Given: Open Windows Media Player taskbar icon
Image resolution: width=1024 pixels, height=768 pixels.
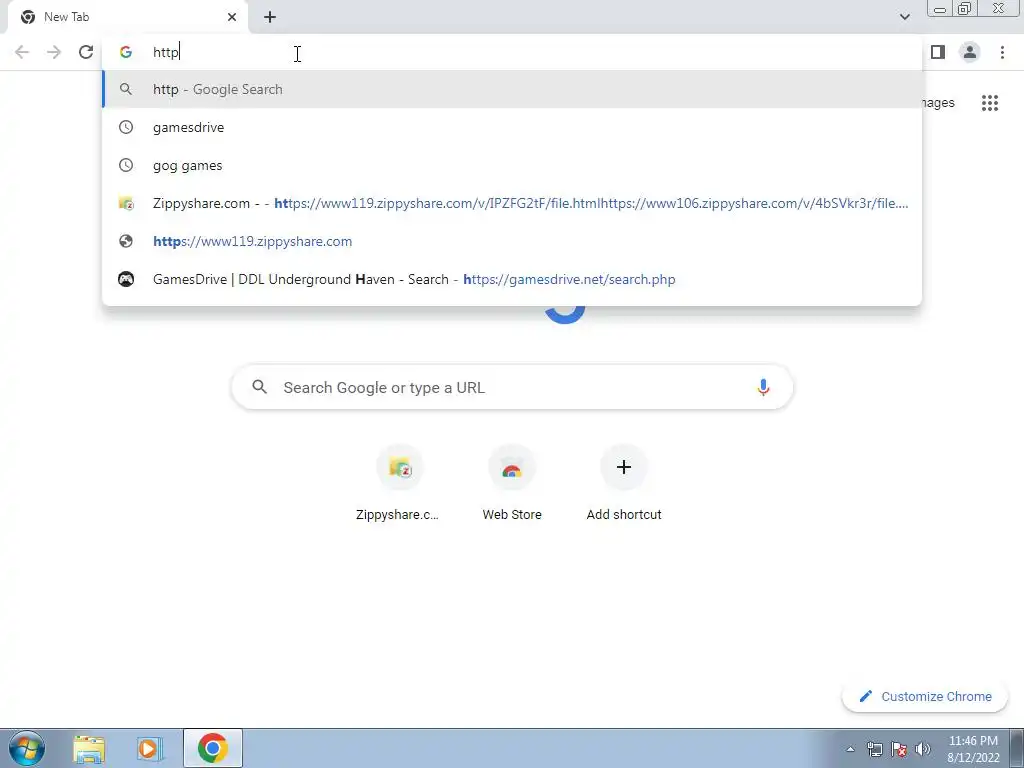Looking at the screenshot, I should [149, 748].
